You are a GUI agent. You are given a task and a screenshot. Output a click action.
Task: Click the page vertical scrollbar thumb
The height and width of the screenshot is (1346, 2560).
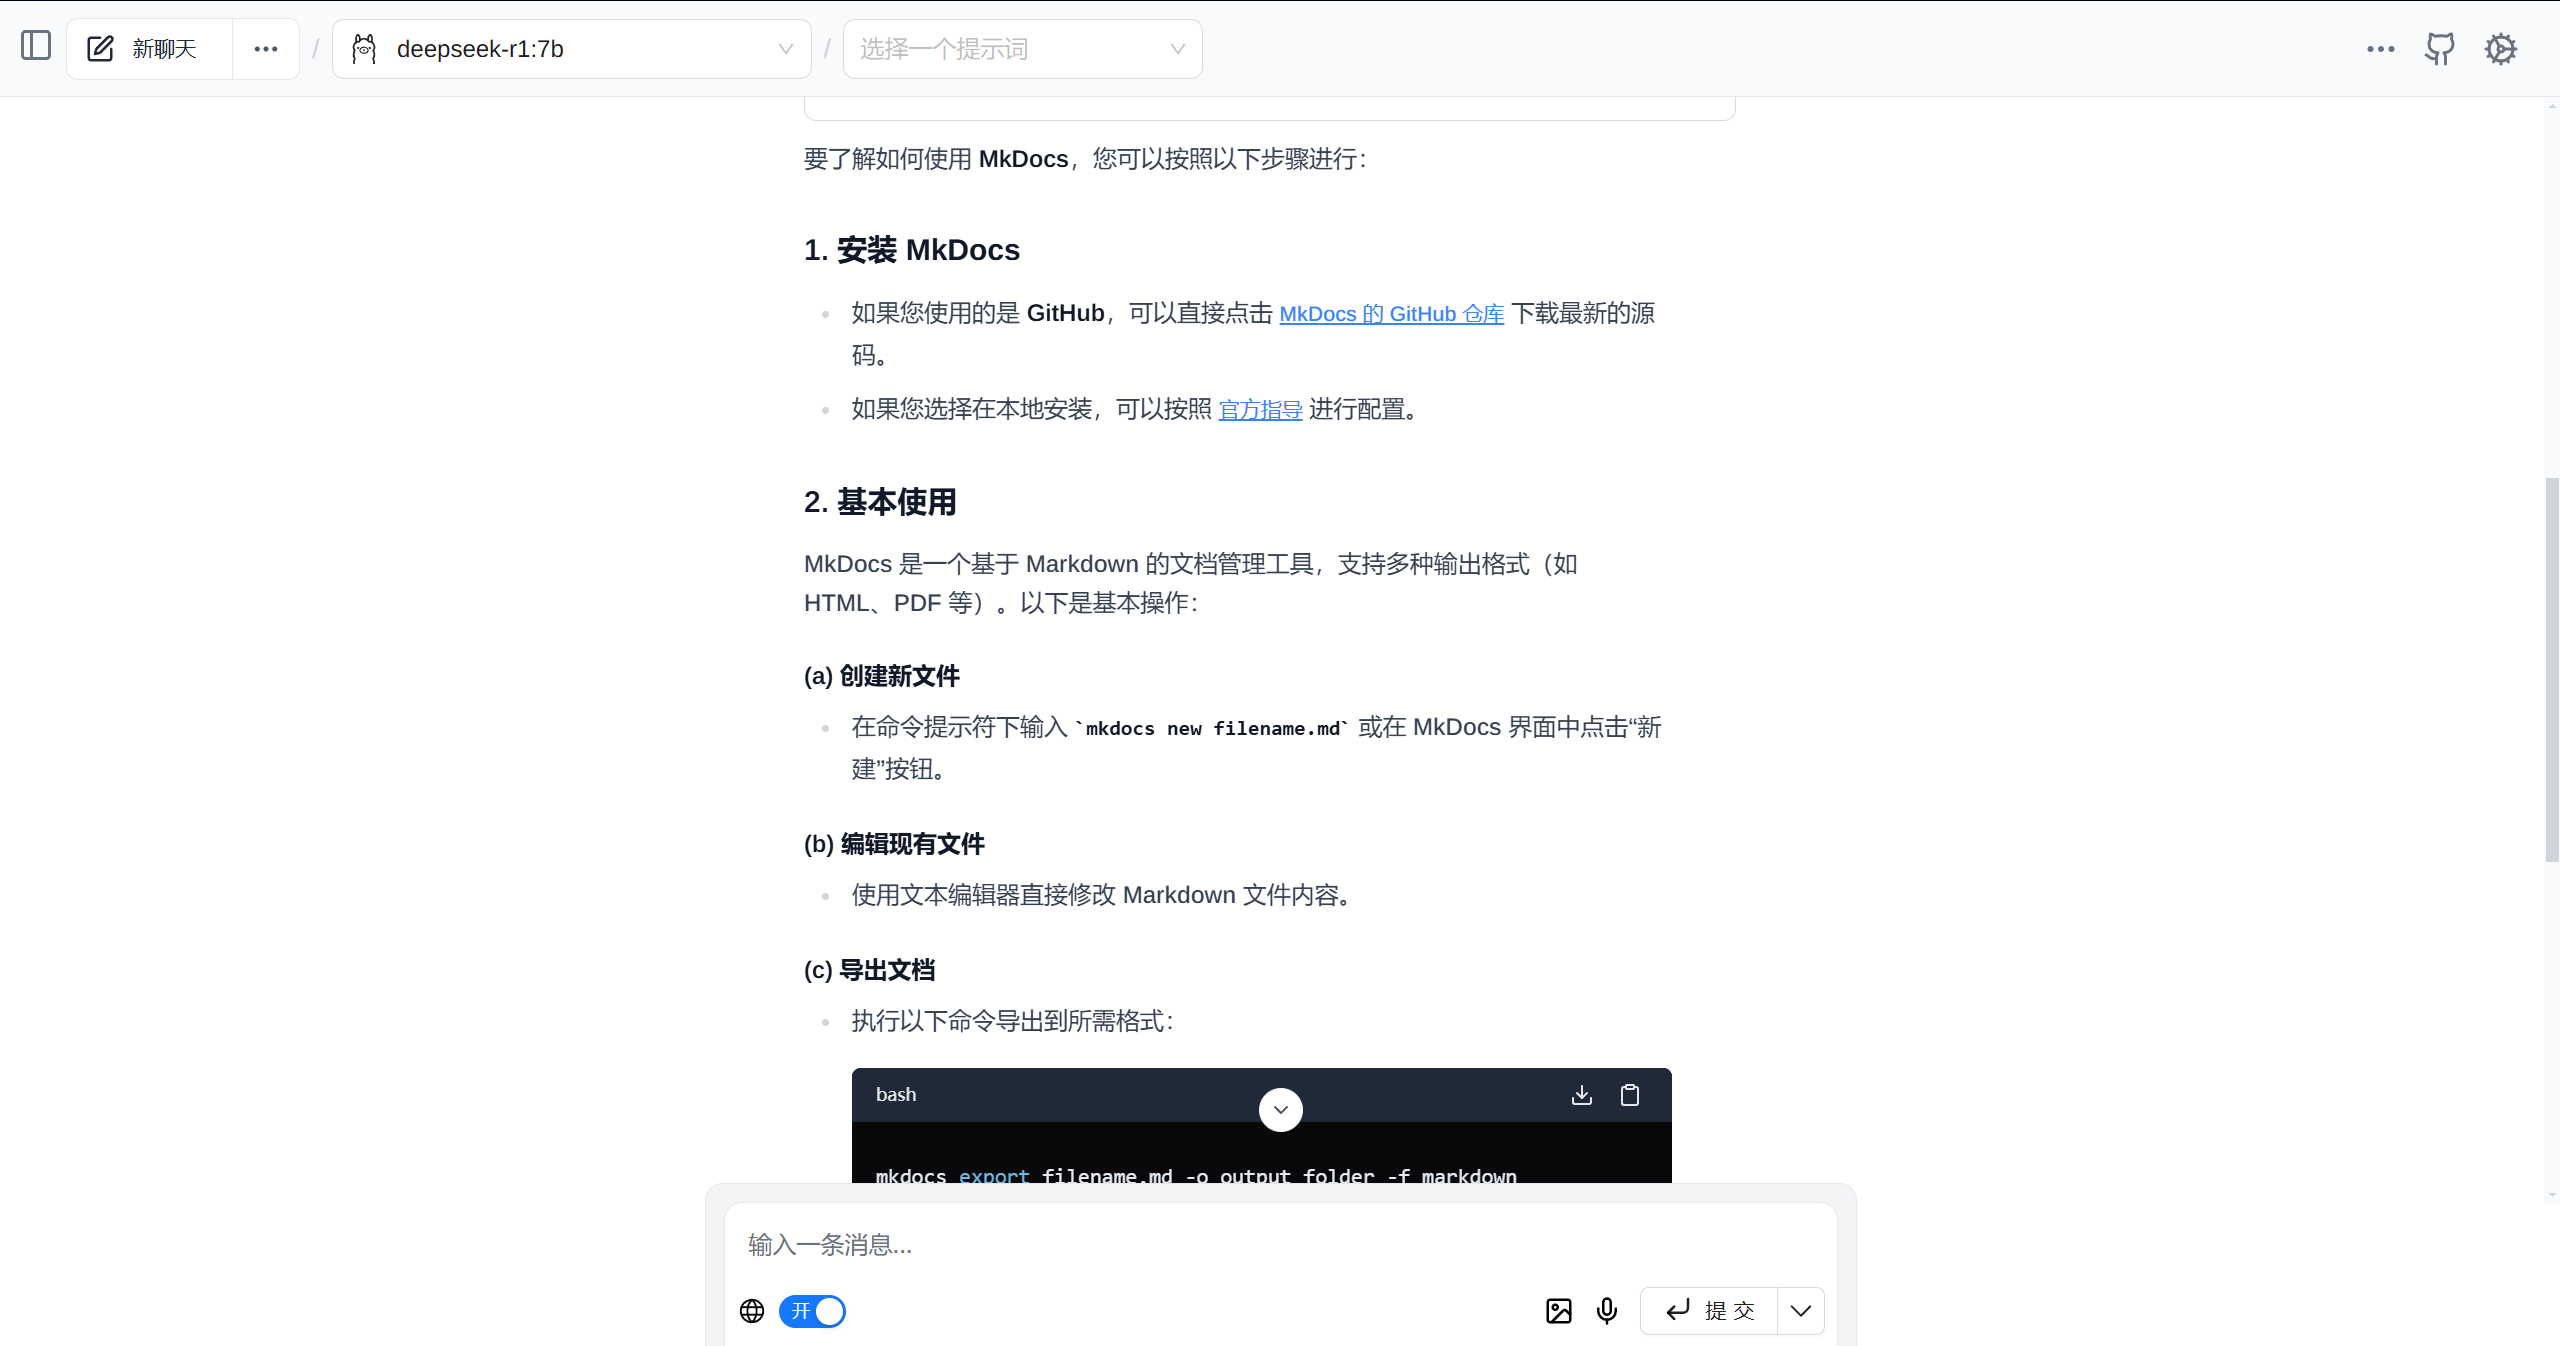(2552, 670)
